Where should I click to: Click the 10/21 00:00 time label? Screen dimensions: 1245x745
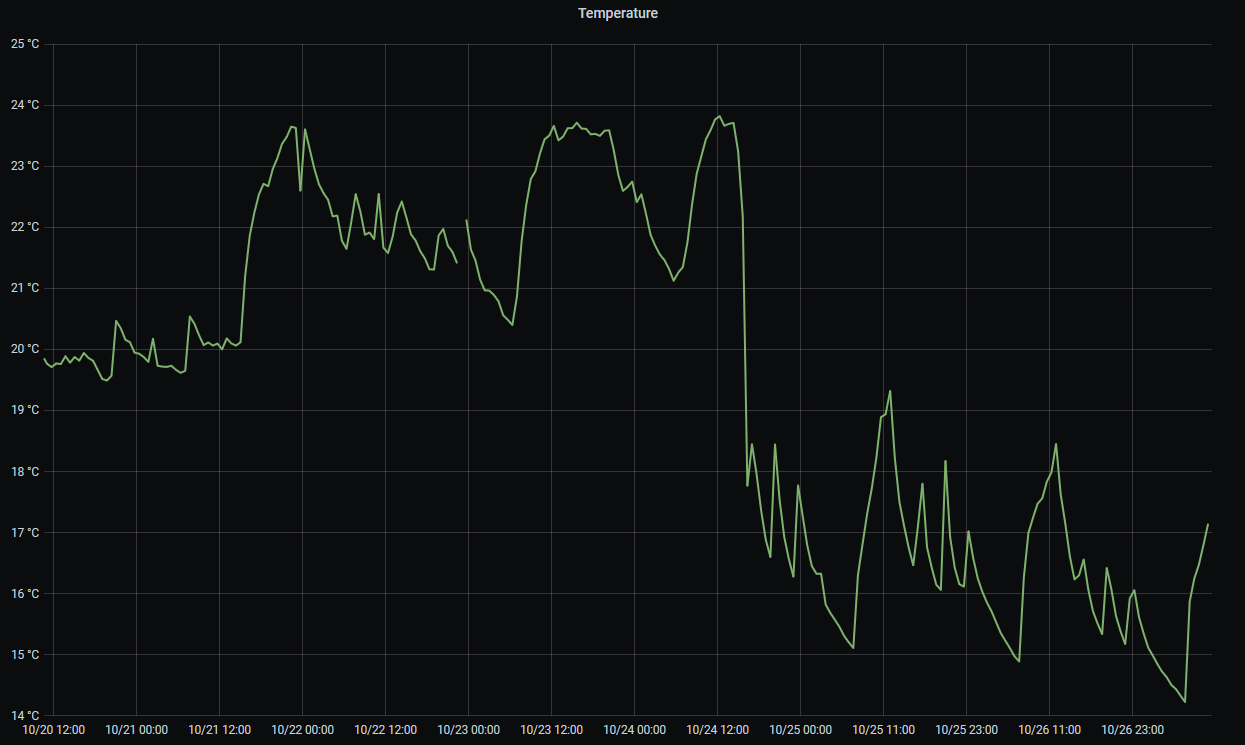[136, 730]
